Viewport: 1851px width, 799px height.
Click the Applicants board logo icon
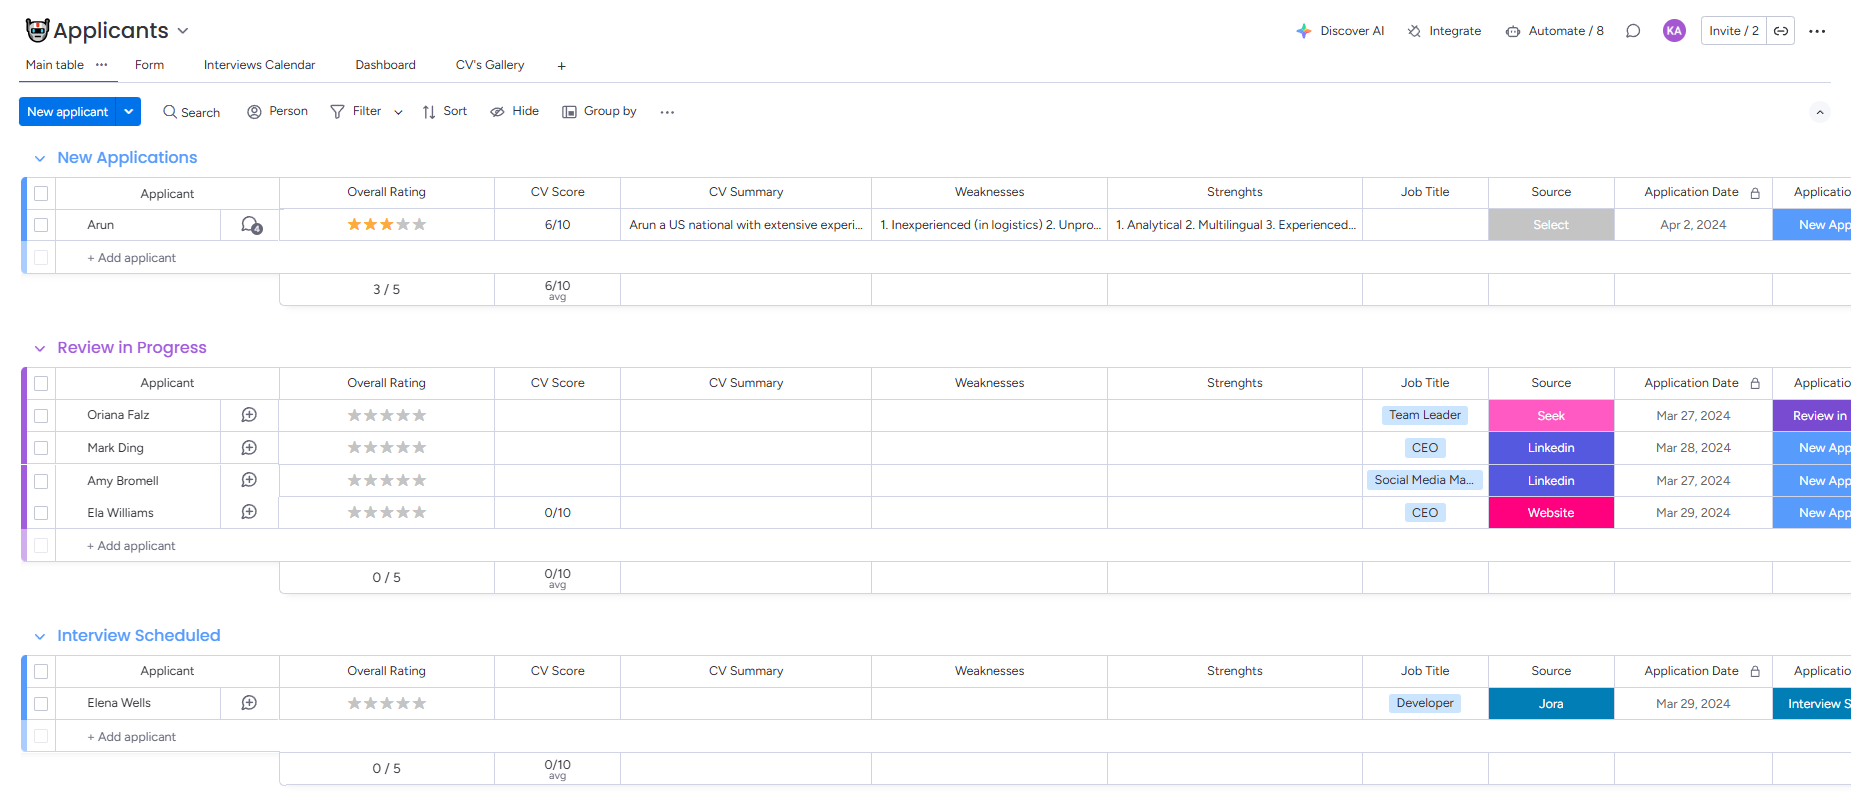[x=37, y=31]
